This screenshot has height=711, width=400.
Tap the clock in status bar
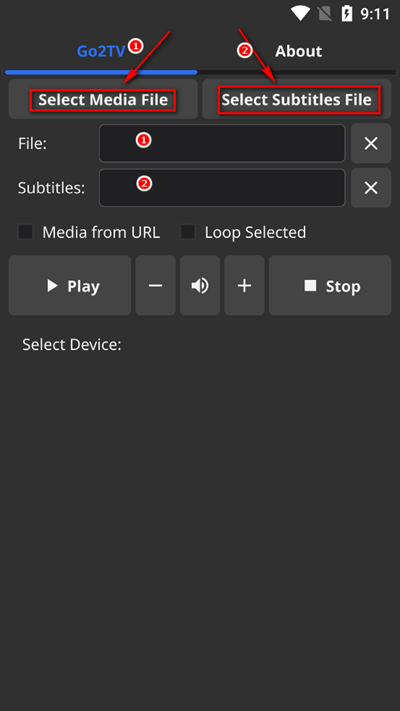(375, 14)
